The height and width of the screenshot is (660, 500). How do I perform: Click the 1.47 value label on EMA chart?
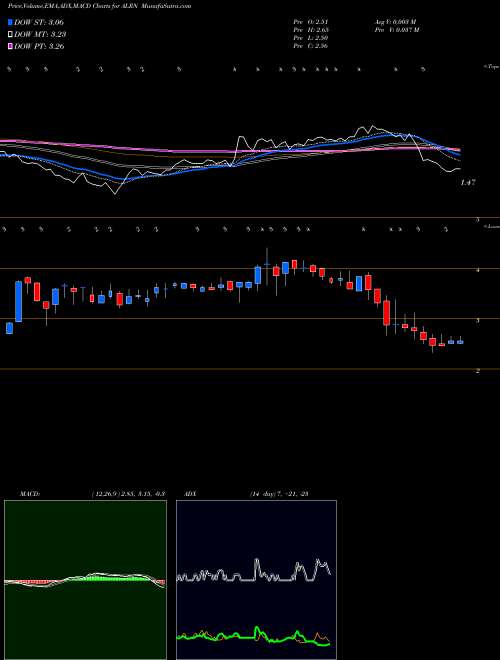[468, 183]
